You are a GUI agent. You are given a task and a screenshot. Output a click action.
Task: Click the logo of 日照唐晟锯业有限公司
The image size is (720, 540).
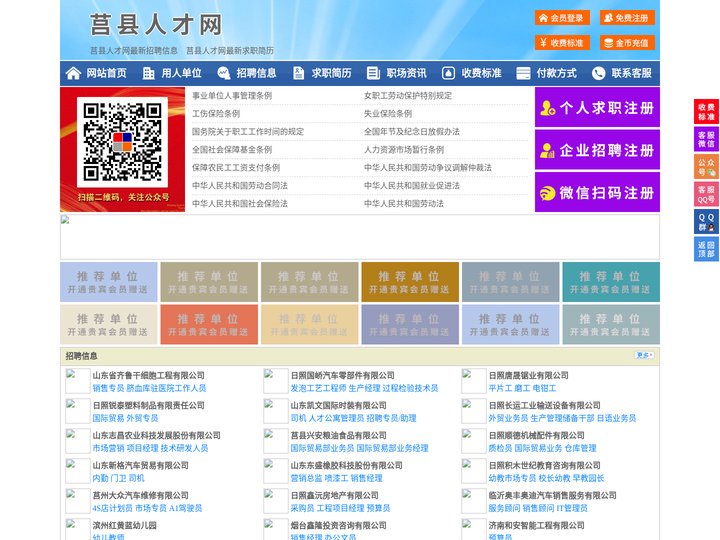click(474, 381)
